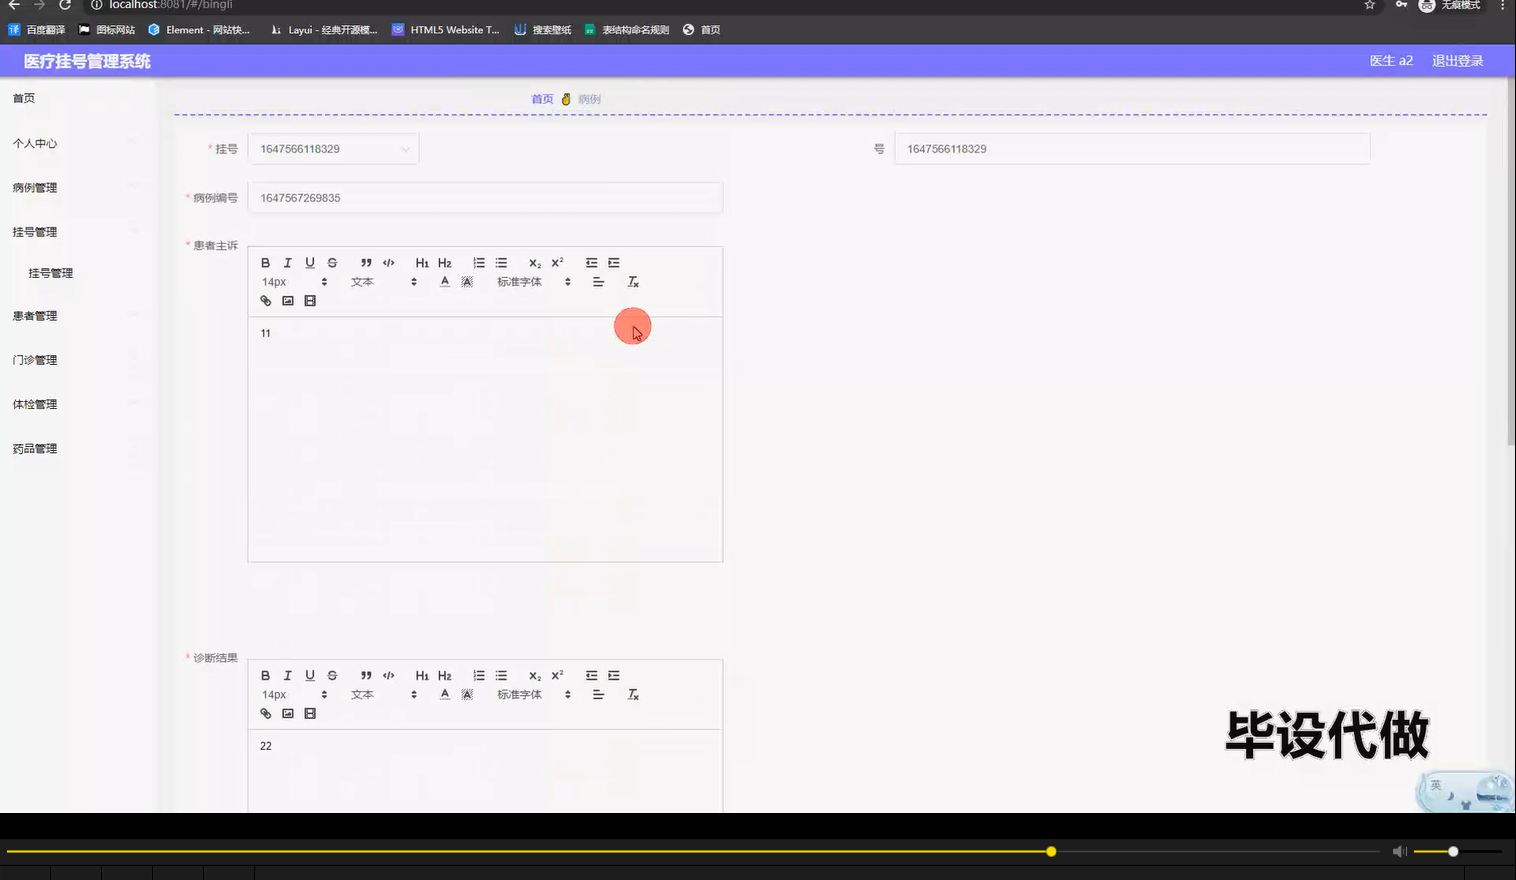Insert blockquote in the 患者主诉 editor

click(x=366, y=263)
